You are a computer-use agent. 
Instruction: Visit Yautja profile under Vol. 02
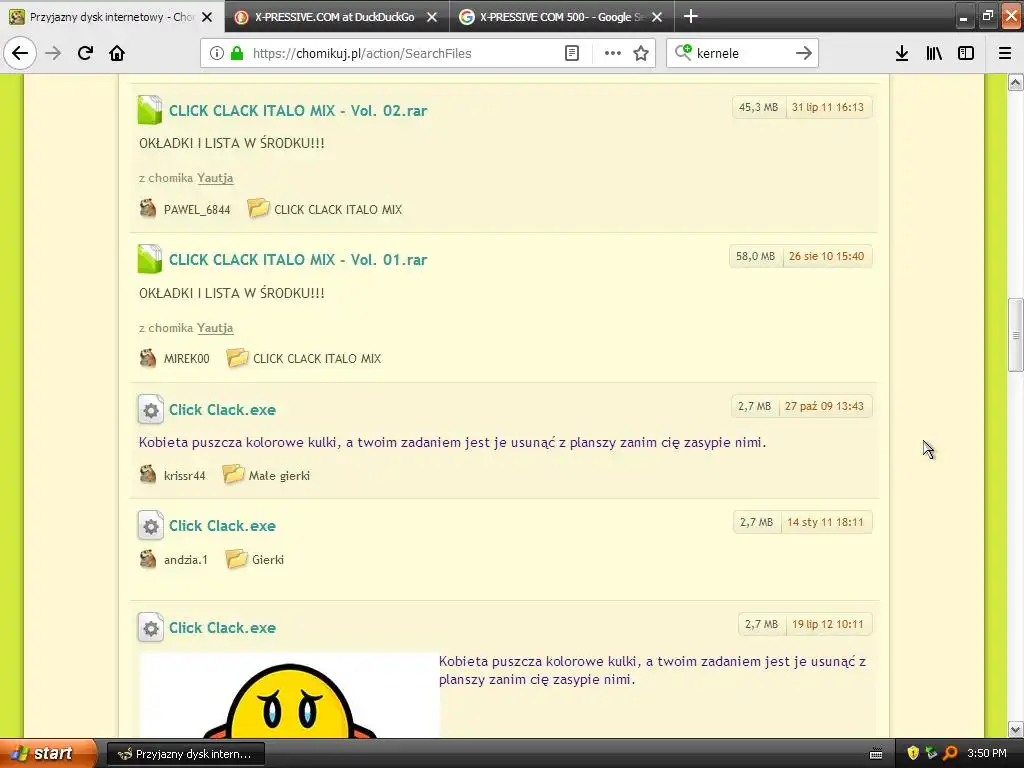tap(215, 178)
